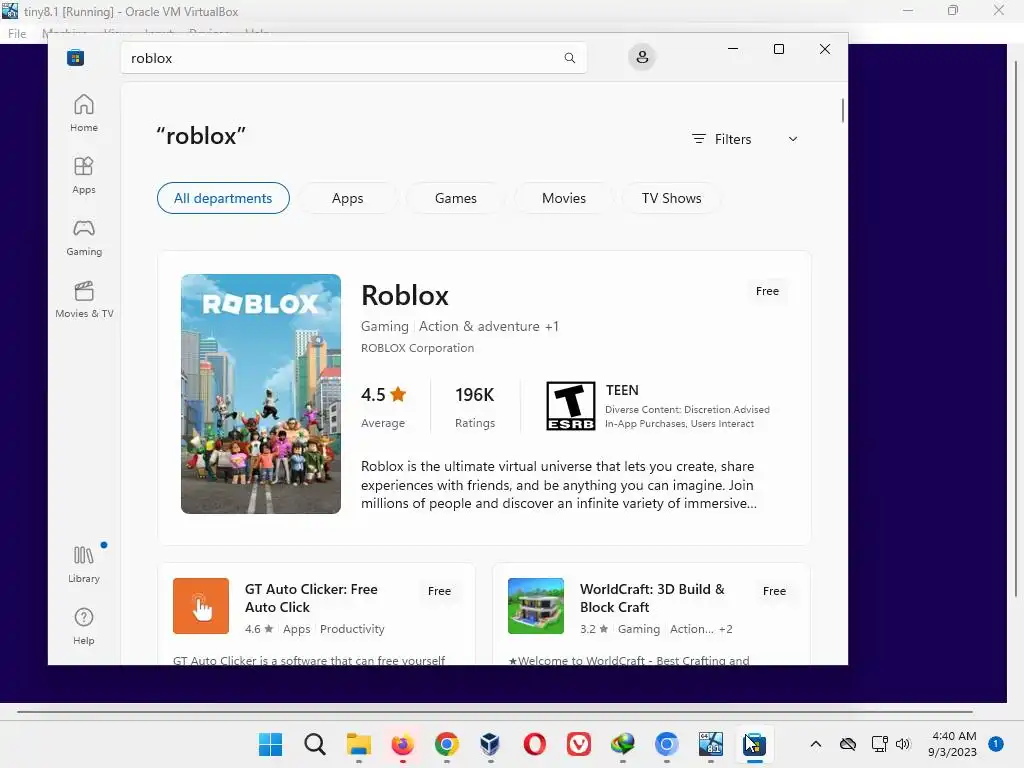Expand the Filters dropdown
Viewport: 1024px width, 768px height.
pos(745,139)
